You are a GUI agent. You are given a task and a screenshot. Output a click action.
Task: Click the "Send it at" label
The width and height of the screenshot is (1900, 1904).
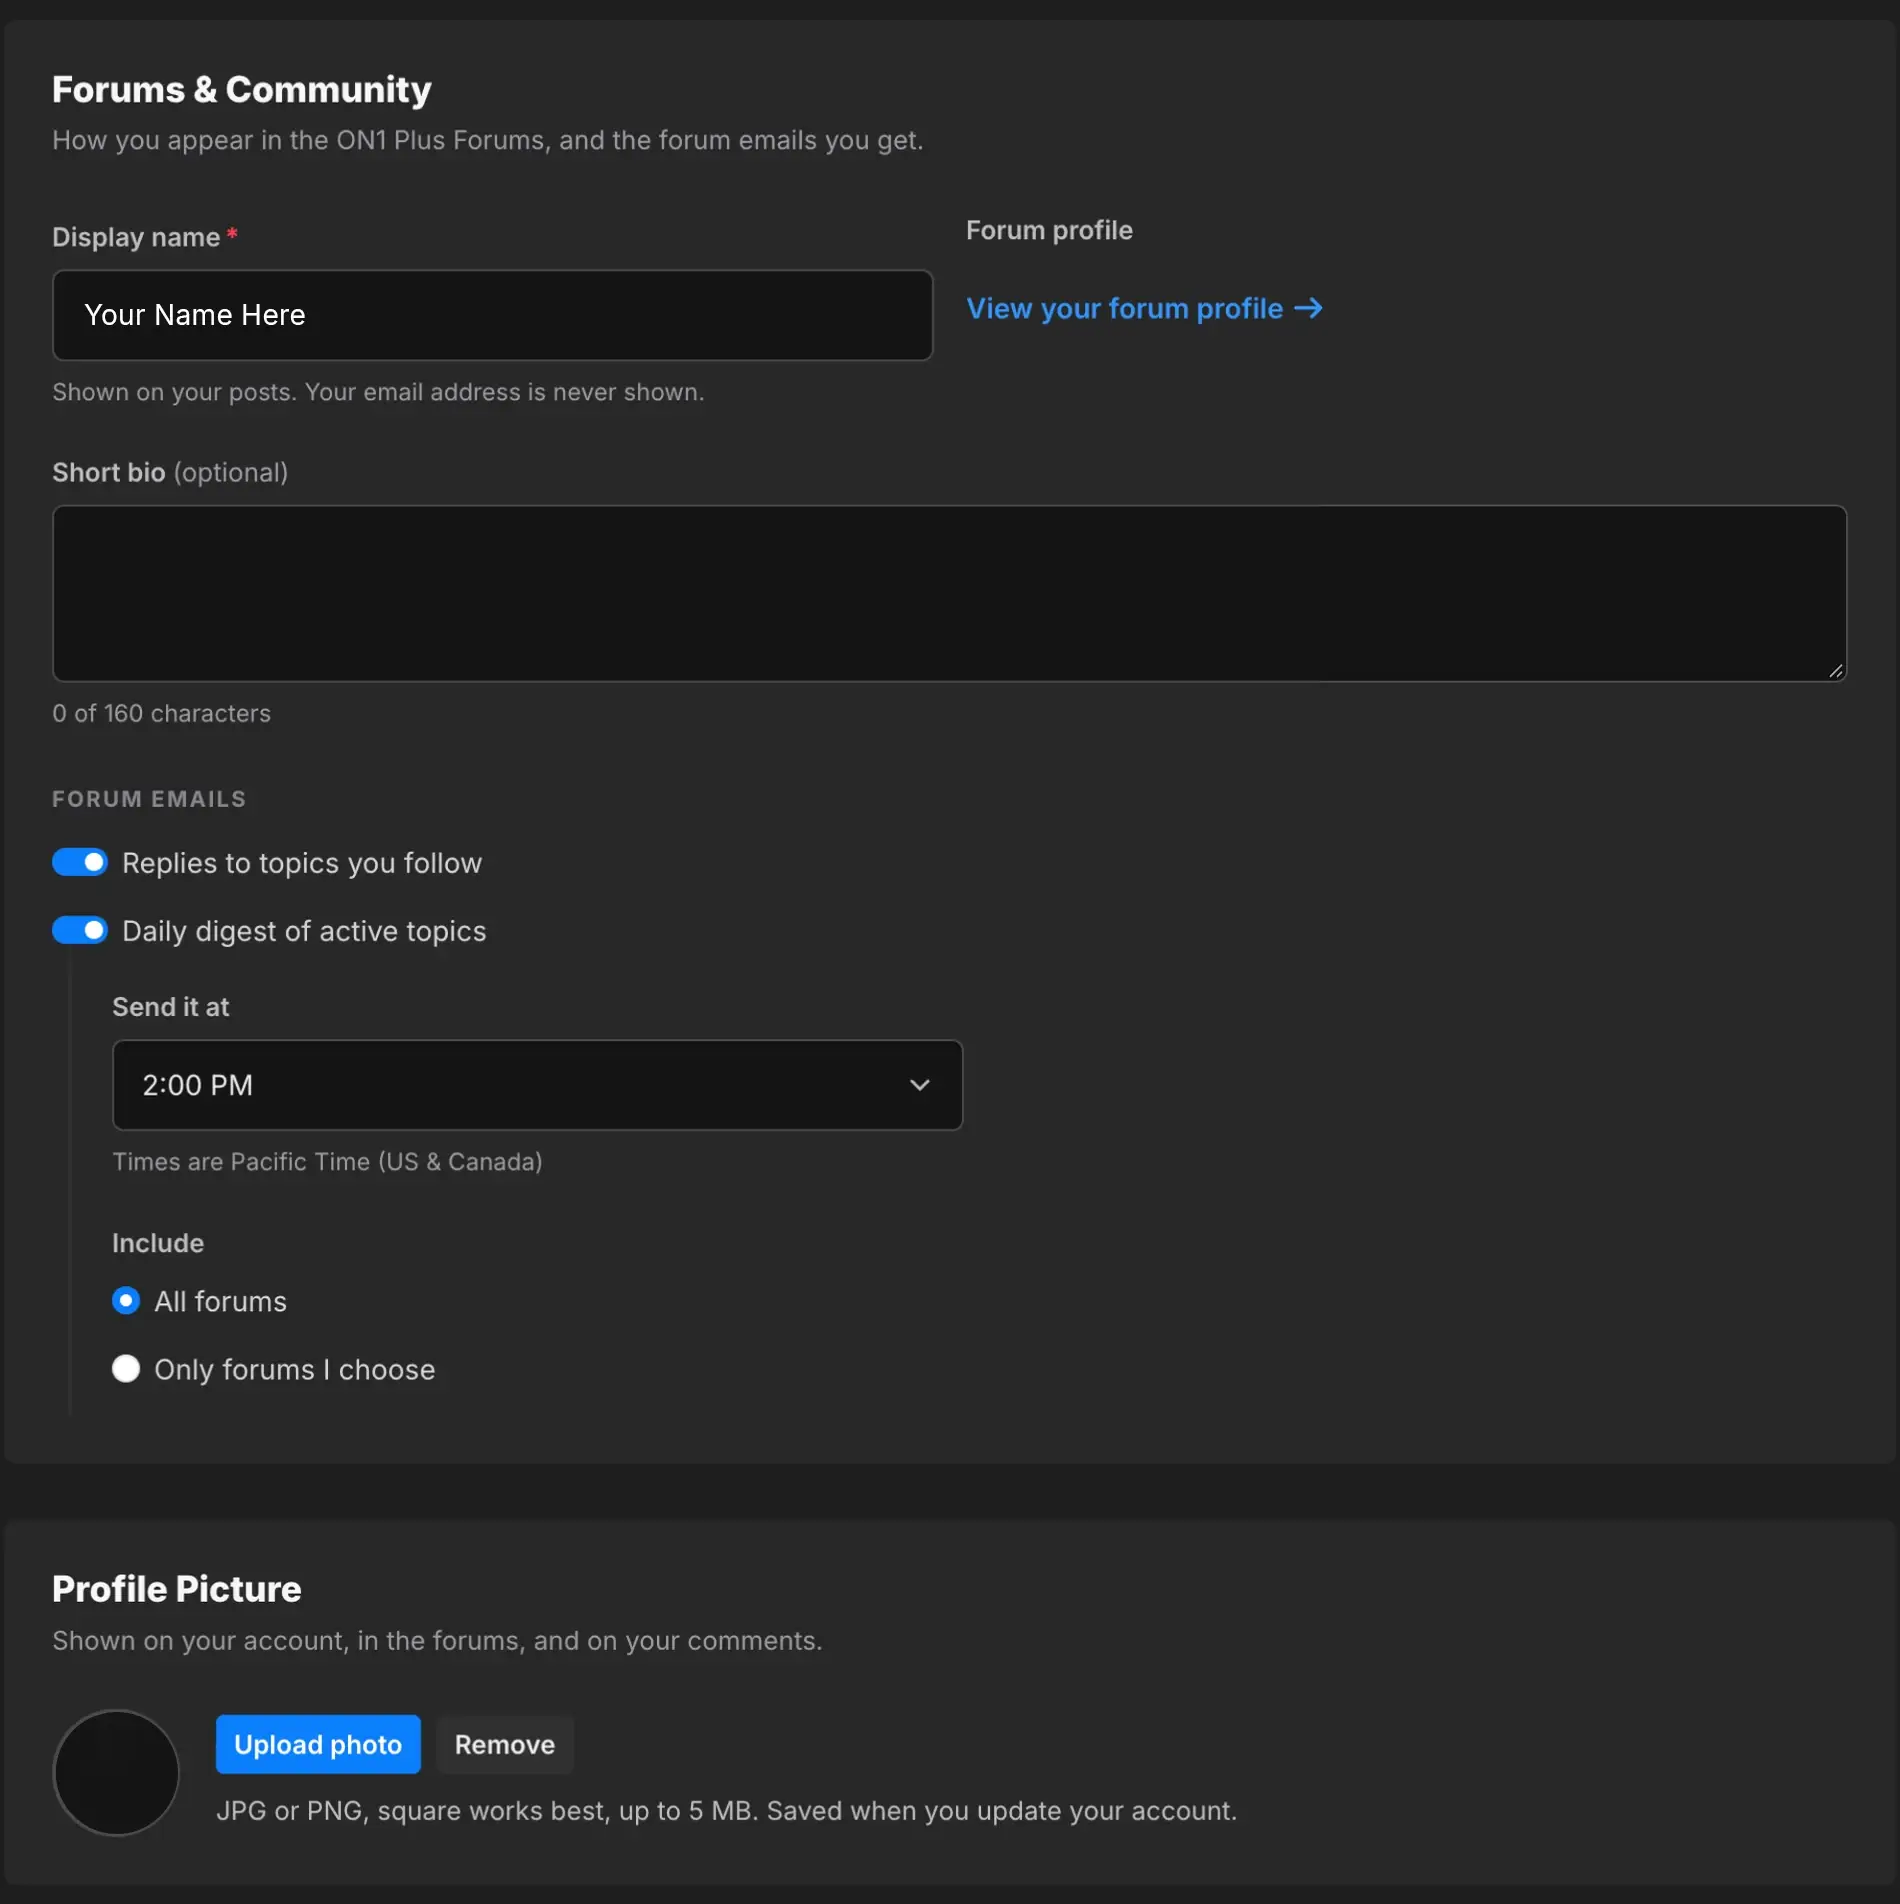[x=170, y=1007]
